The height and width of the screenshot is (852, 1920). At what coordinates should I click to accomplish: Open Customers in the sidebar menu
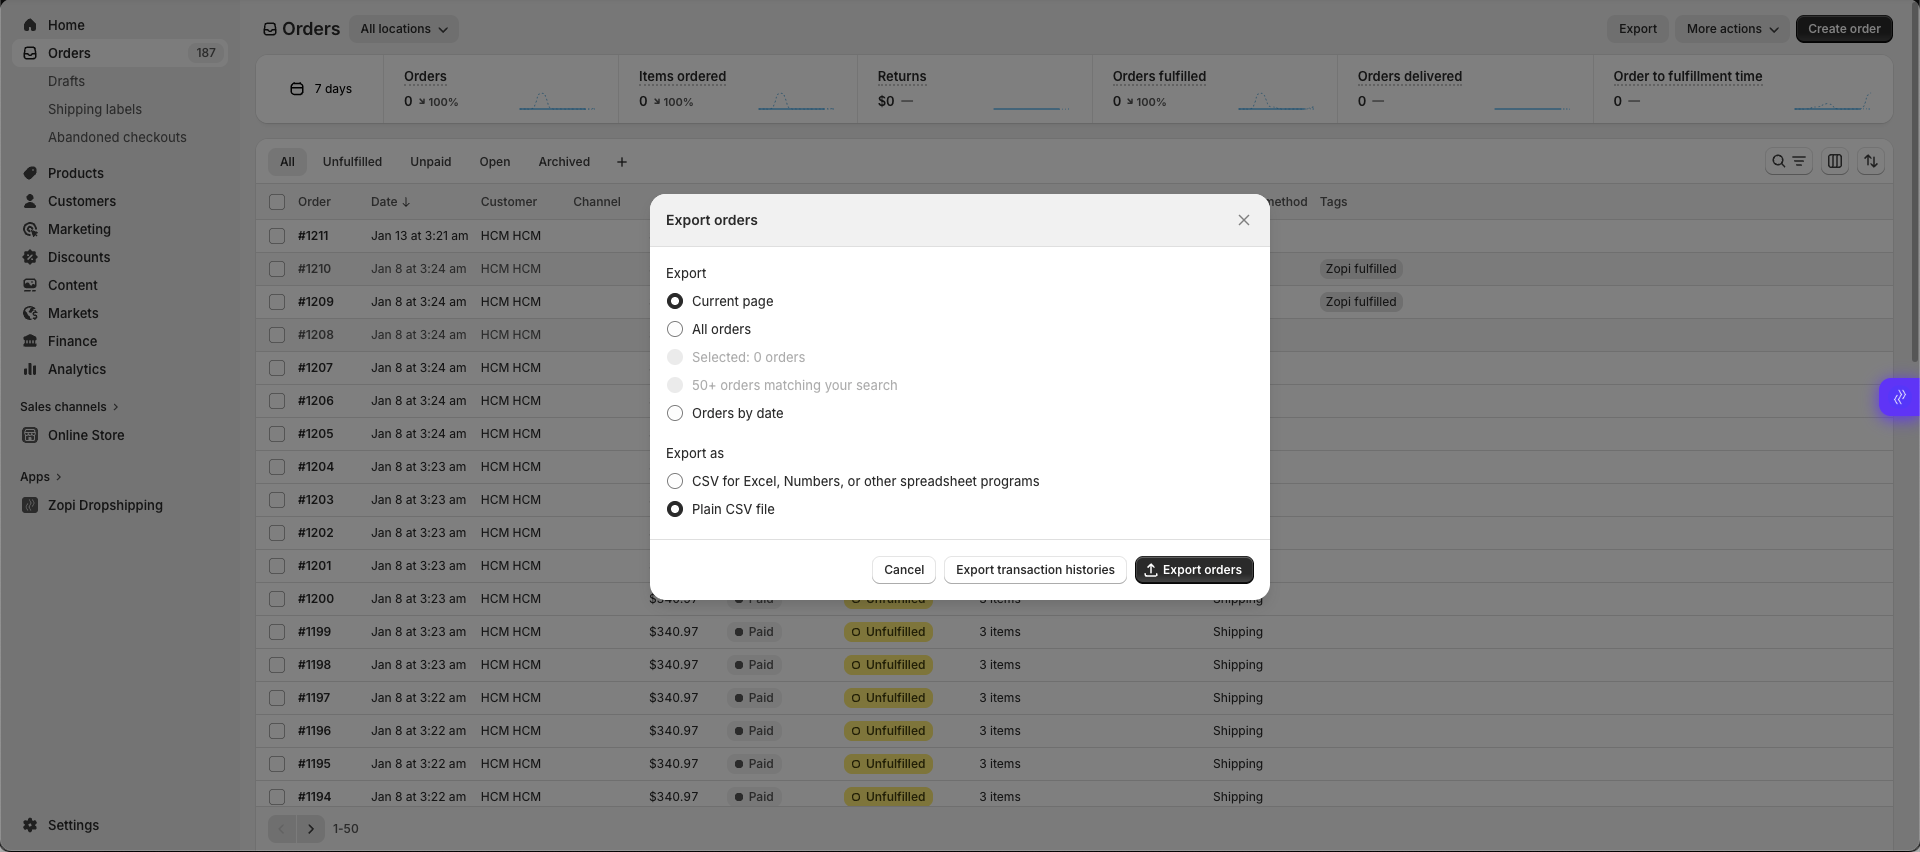click(x=81, y=201)
